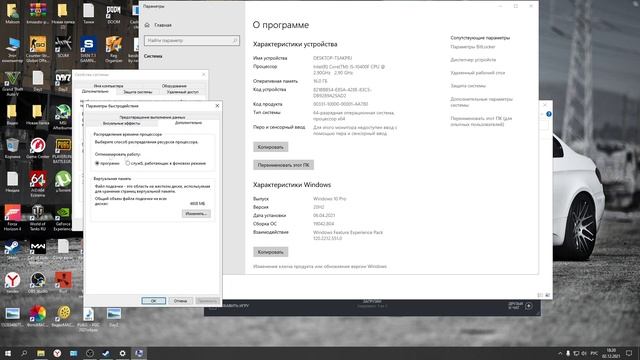The width and height of the screenshot is (640, 360).
Task: Launch Reg Organizer from the desktop
Action: (x=114, y=48)
